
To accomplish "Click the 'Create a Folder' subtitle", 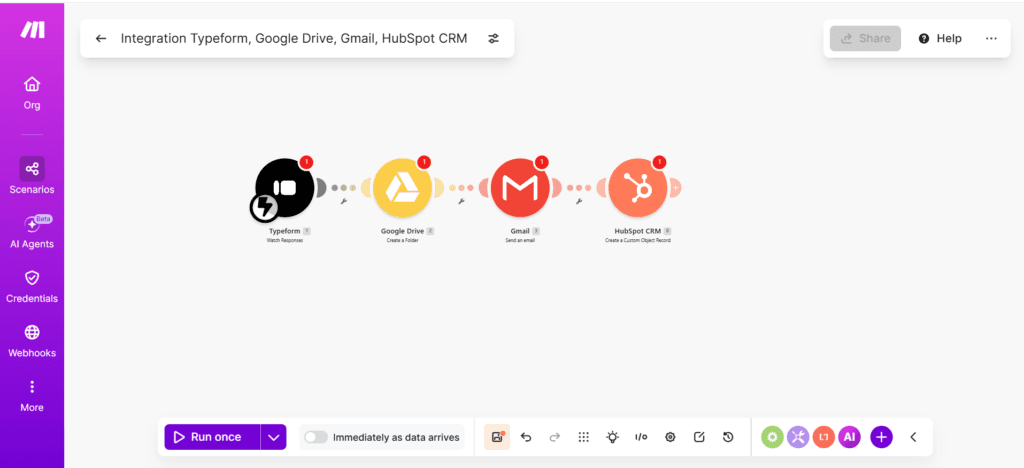I will [x=402, y=240].
